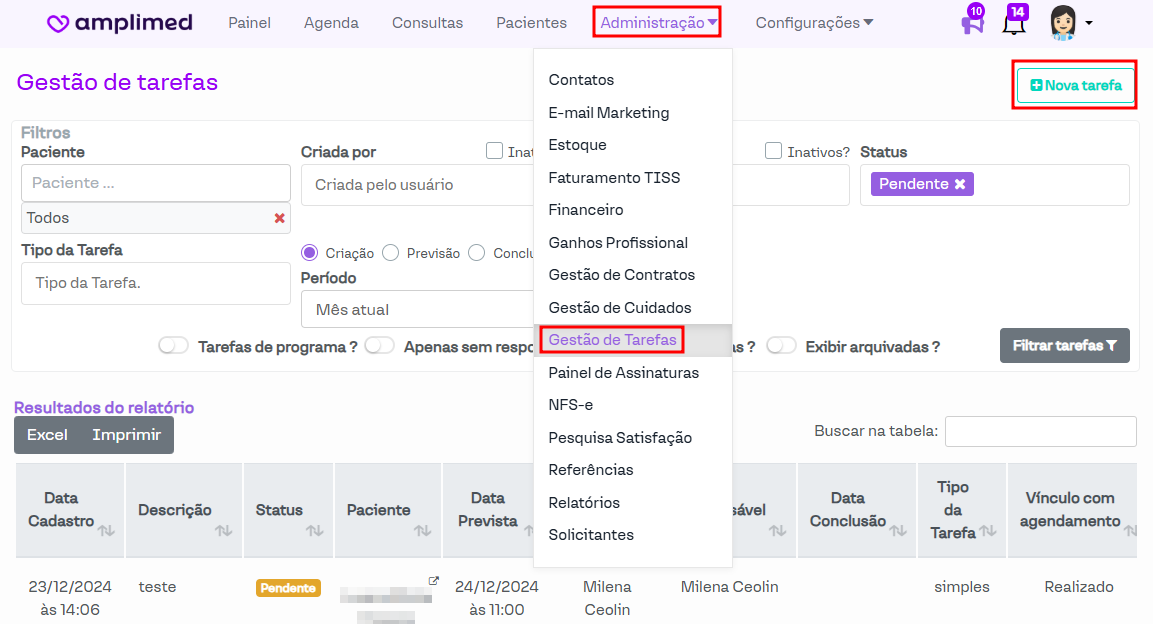Expand the Configurações dropdown menu

tap(814, 23)
